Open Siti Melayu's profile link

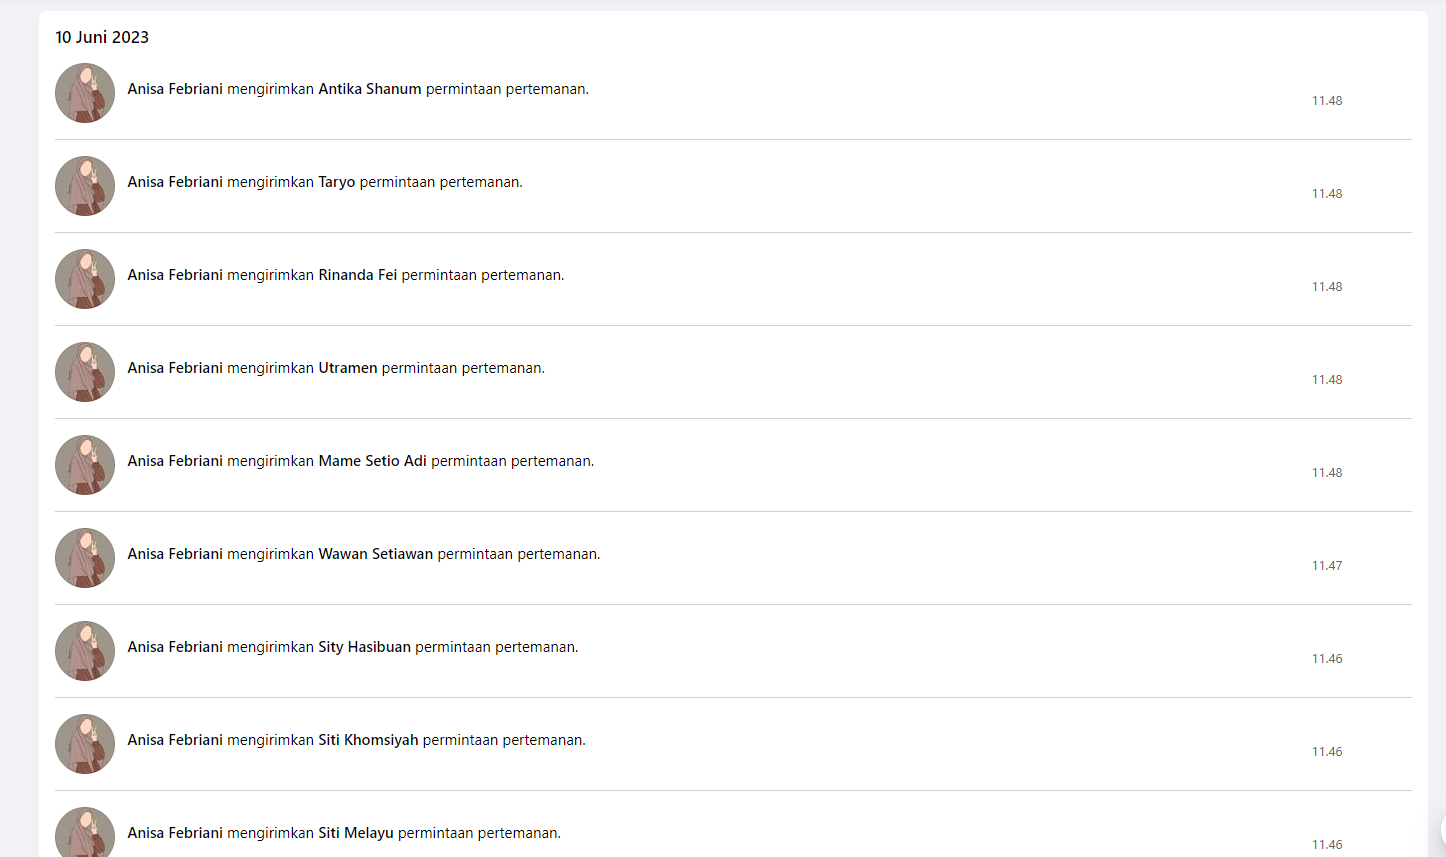356,833
